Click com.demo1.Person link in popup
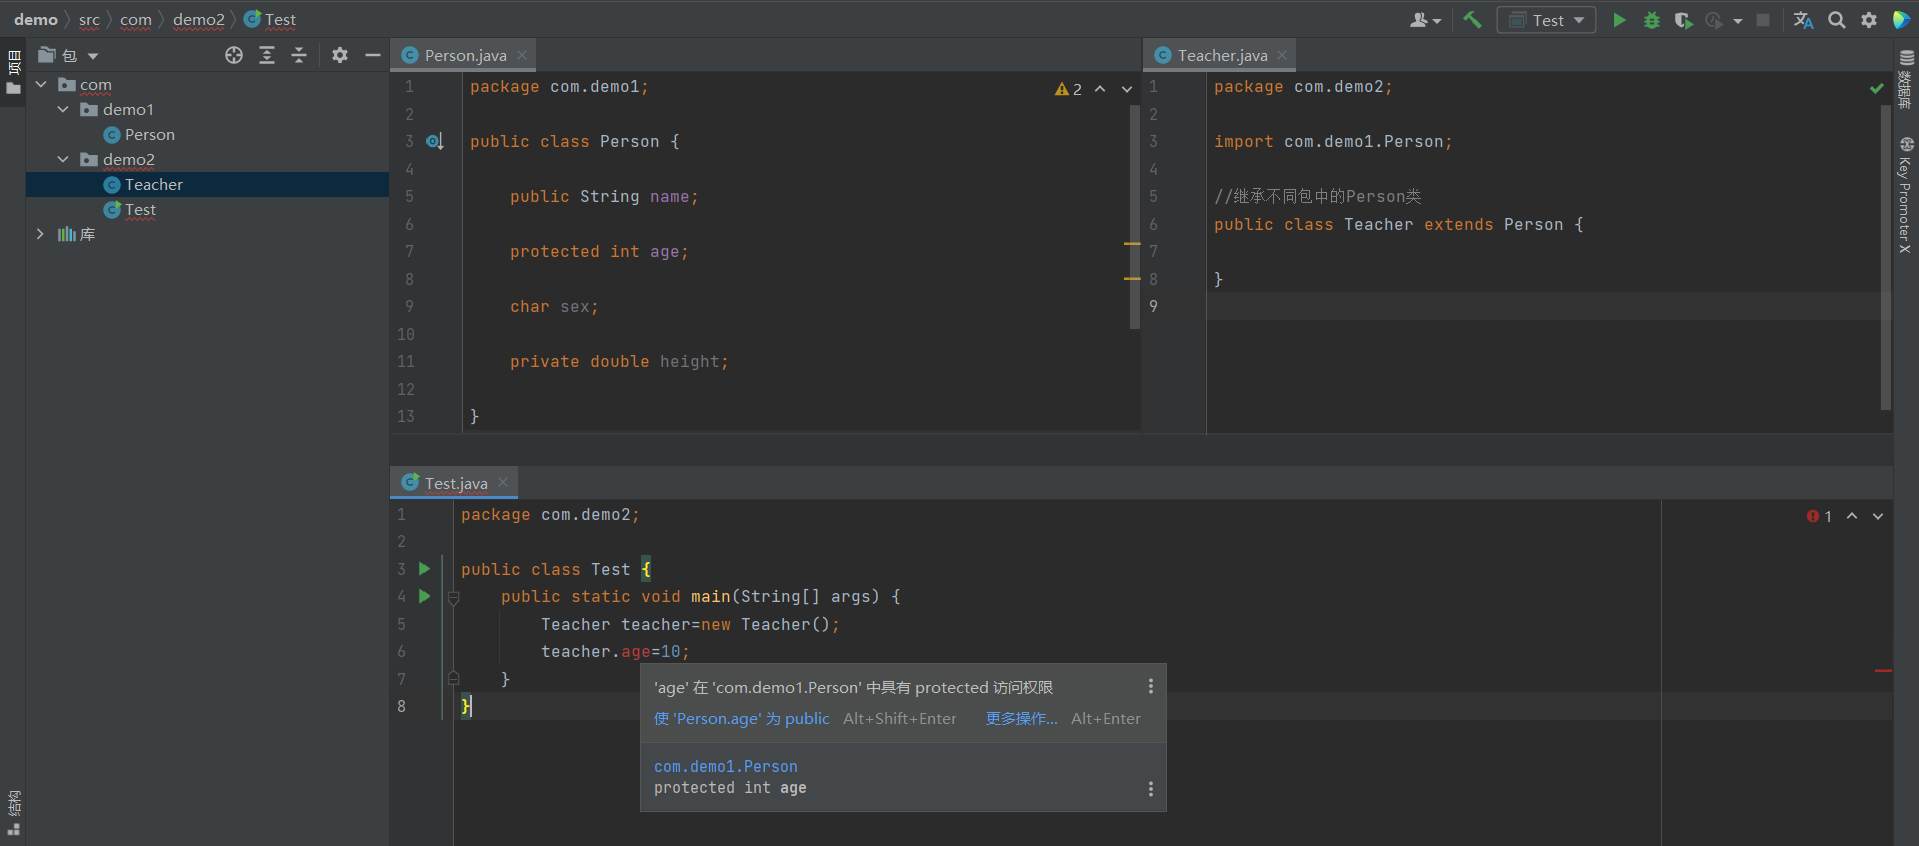The height and width of the screenshot is (846, 1919). tap(726, 767)
